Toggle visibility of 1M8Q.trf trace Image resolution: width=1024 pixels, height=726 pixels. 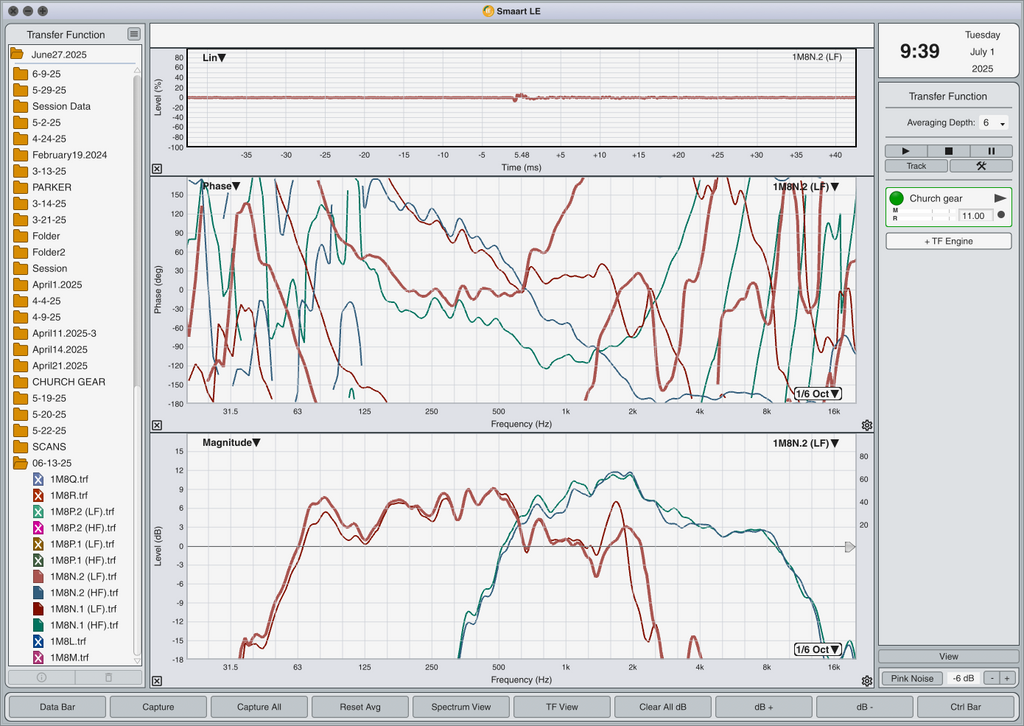point(38,479)
